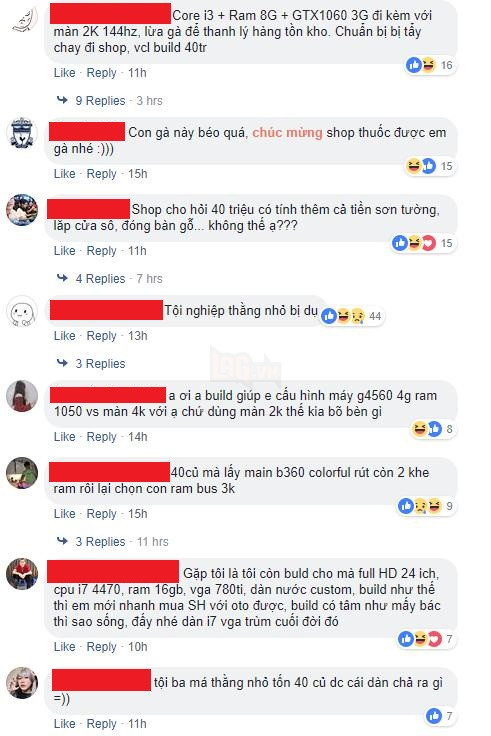Open the avatar of the i7 4470 commenter
The width and height of the screenshot is (491, 736).
[x=22, y=574]
